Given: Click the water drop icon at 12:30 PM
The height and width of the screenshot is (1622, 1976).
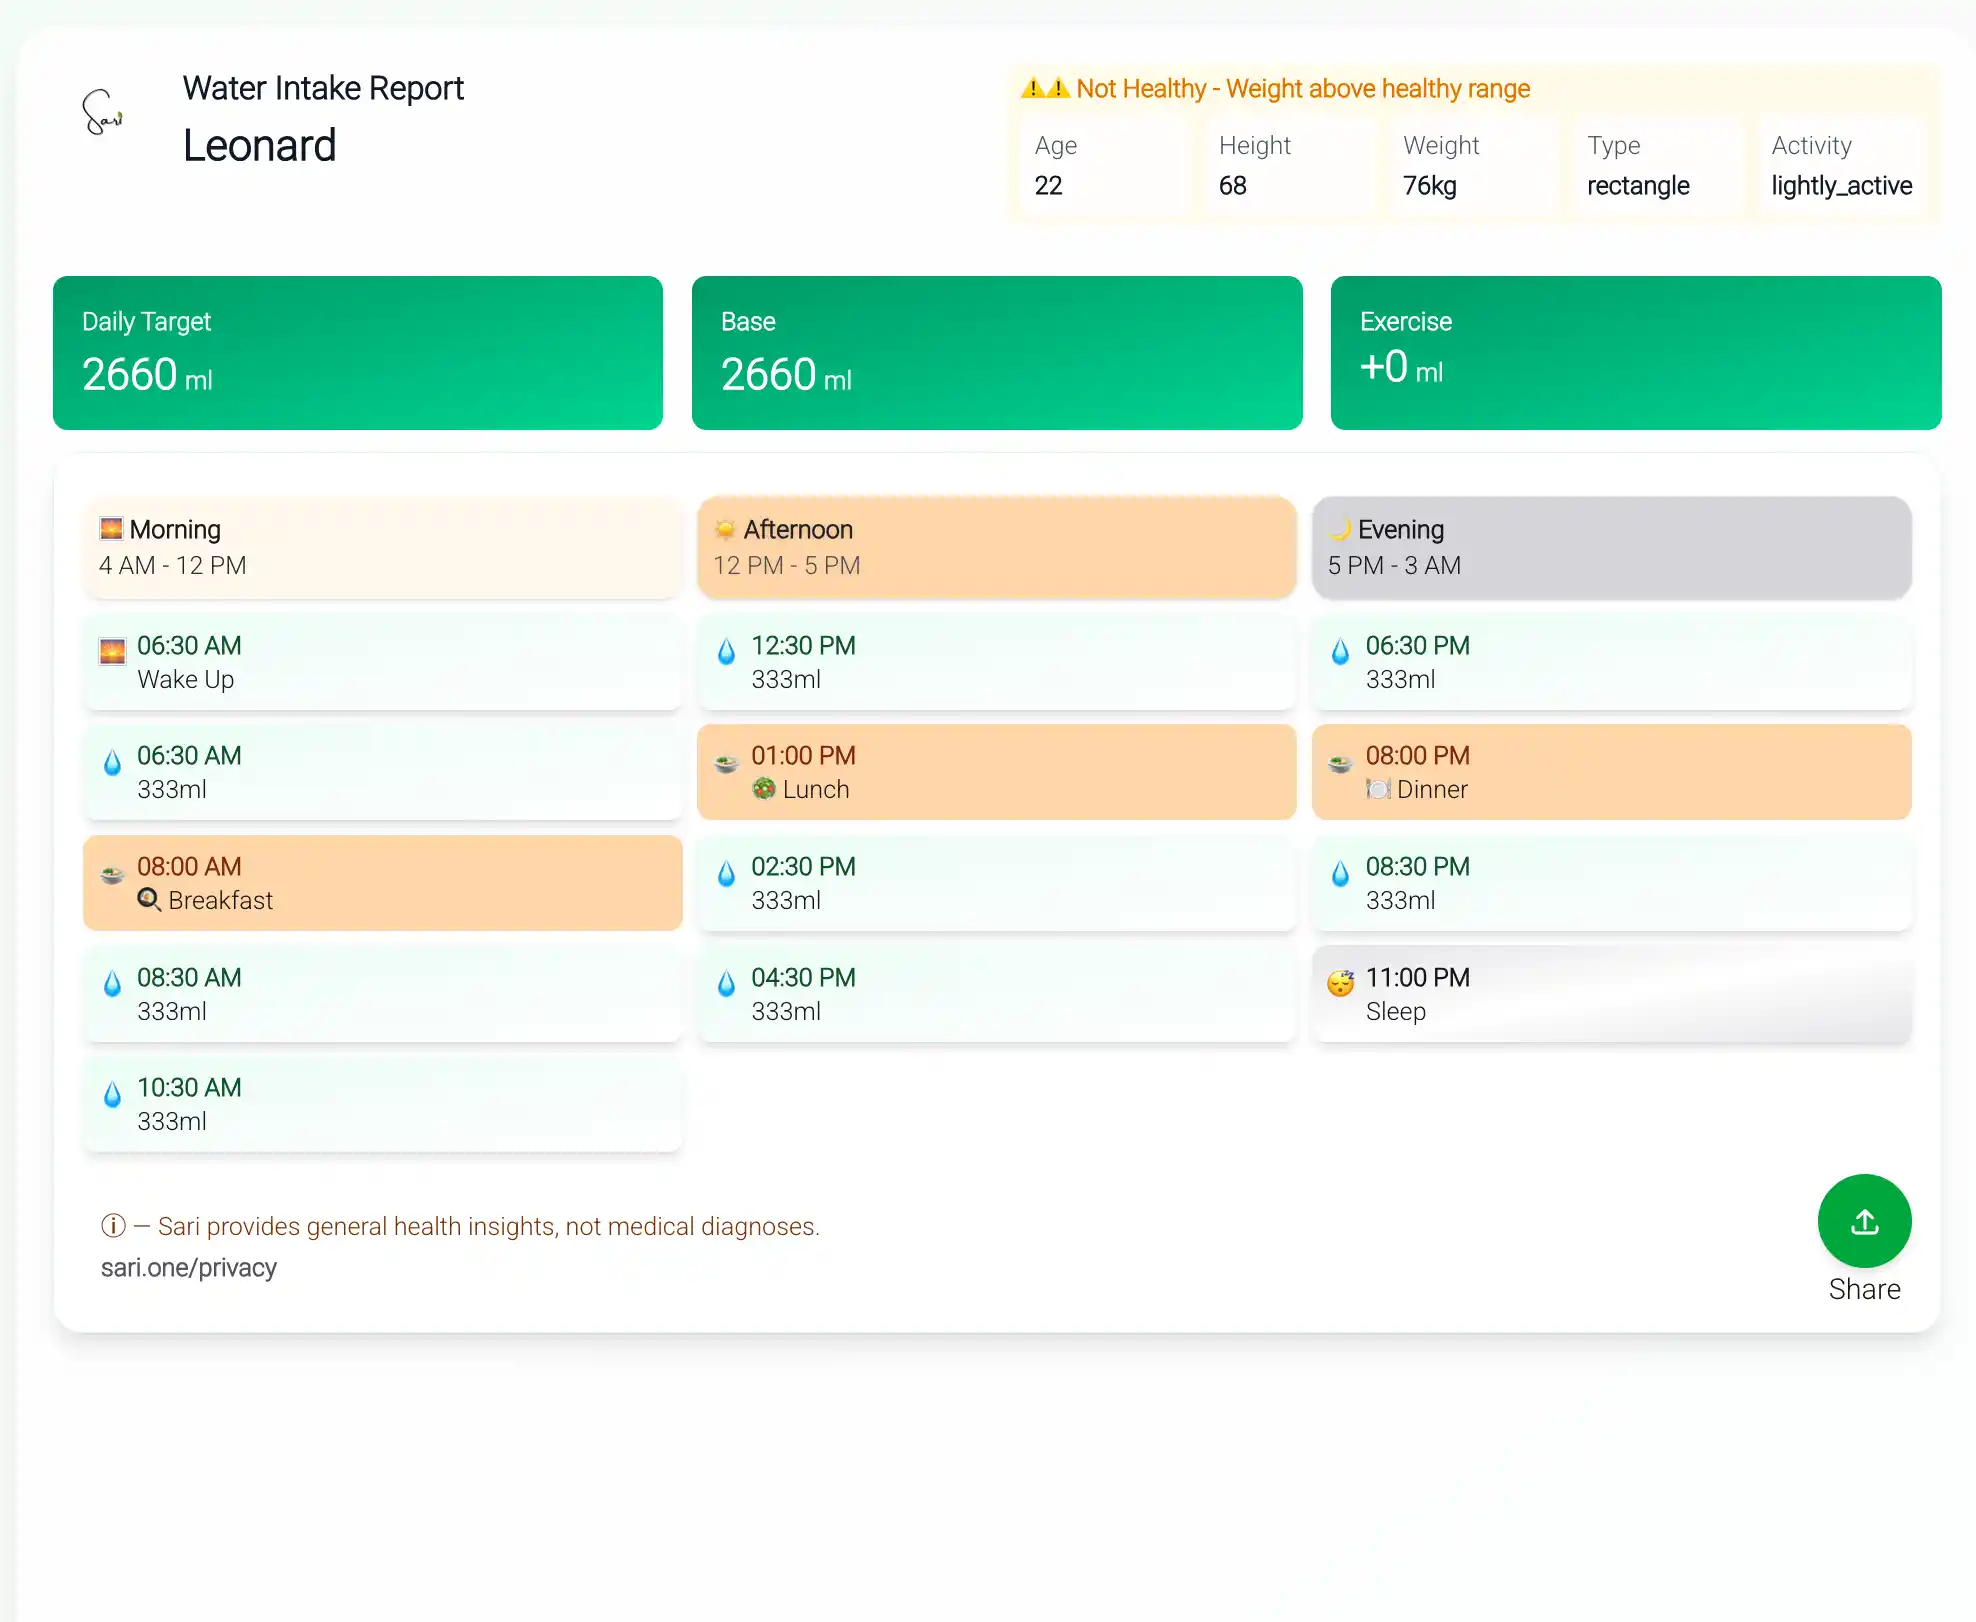Looking at the screenshot, I should (x=727, y=653).
